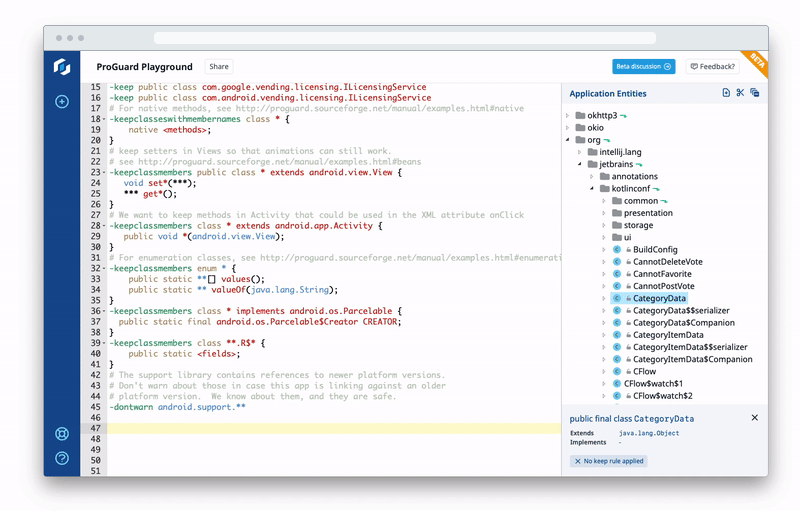Click the class icon beside BuildConfig
Viewport: 800px width, 511px height.
pos(616,249)
